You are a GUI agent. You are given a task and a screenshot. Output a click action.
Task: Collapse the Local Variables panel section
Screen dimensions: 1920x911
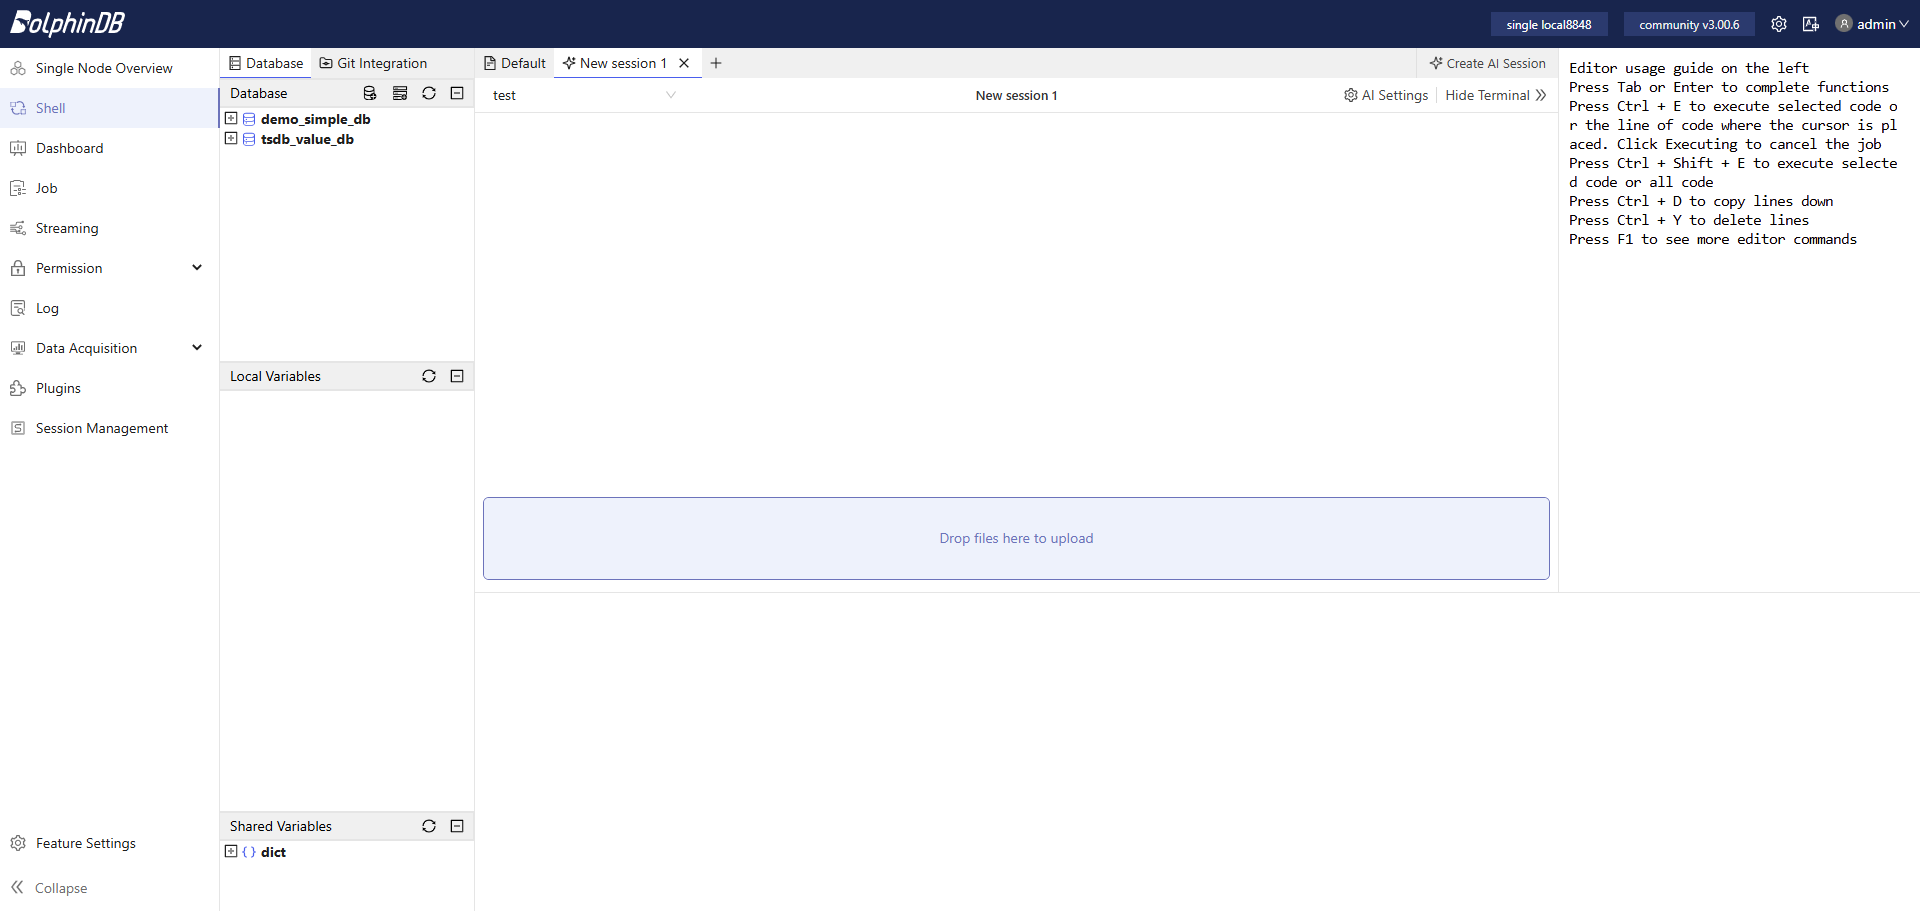[457, 376]
